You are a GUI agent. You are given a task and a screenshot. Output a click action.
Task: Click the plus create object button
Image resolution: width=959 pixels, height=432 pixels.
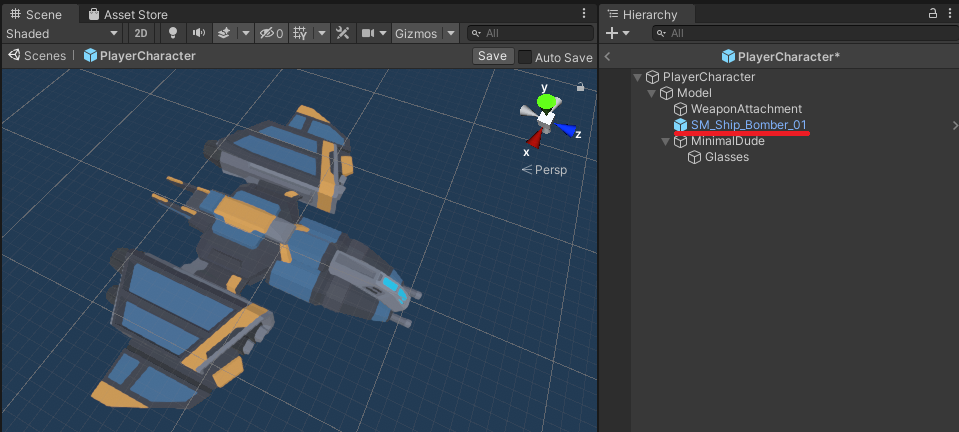(x=612, y=33)
